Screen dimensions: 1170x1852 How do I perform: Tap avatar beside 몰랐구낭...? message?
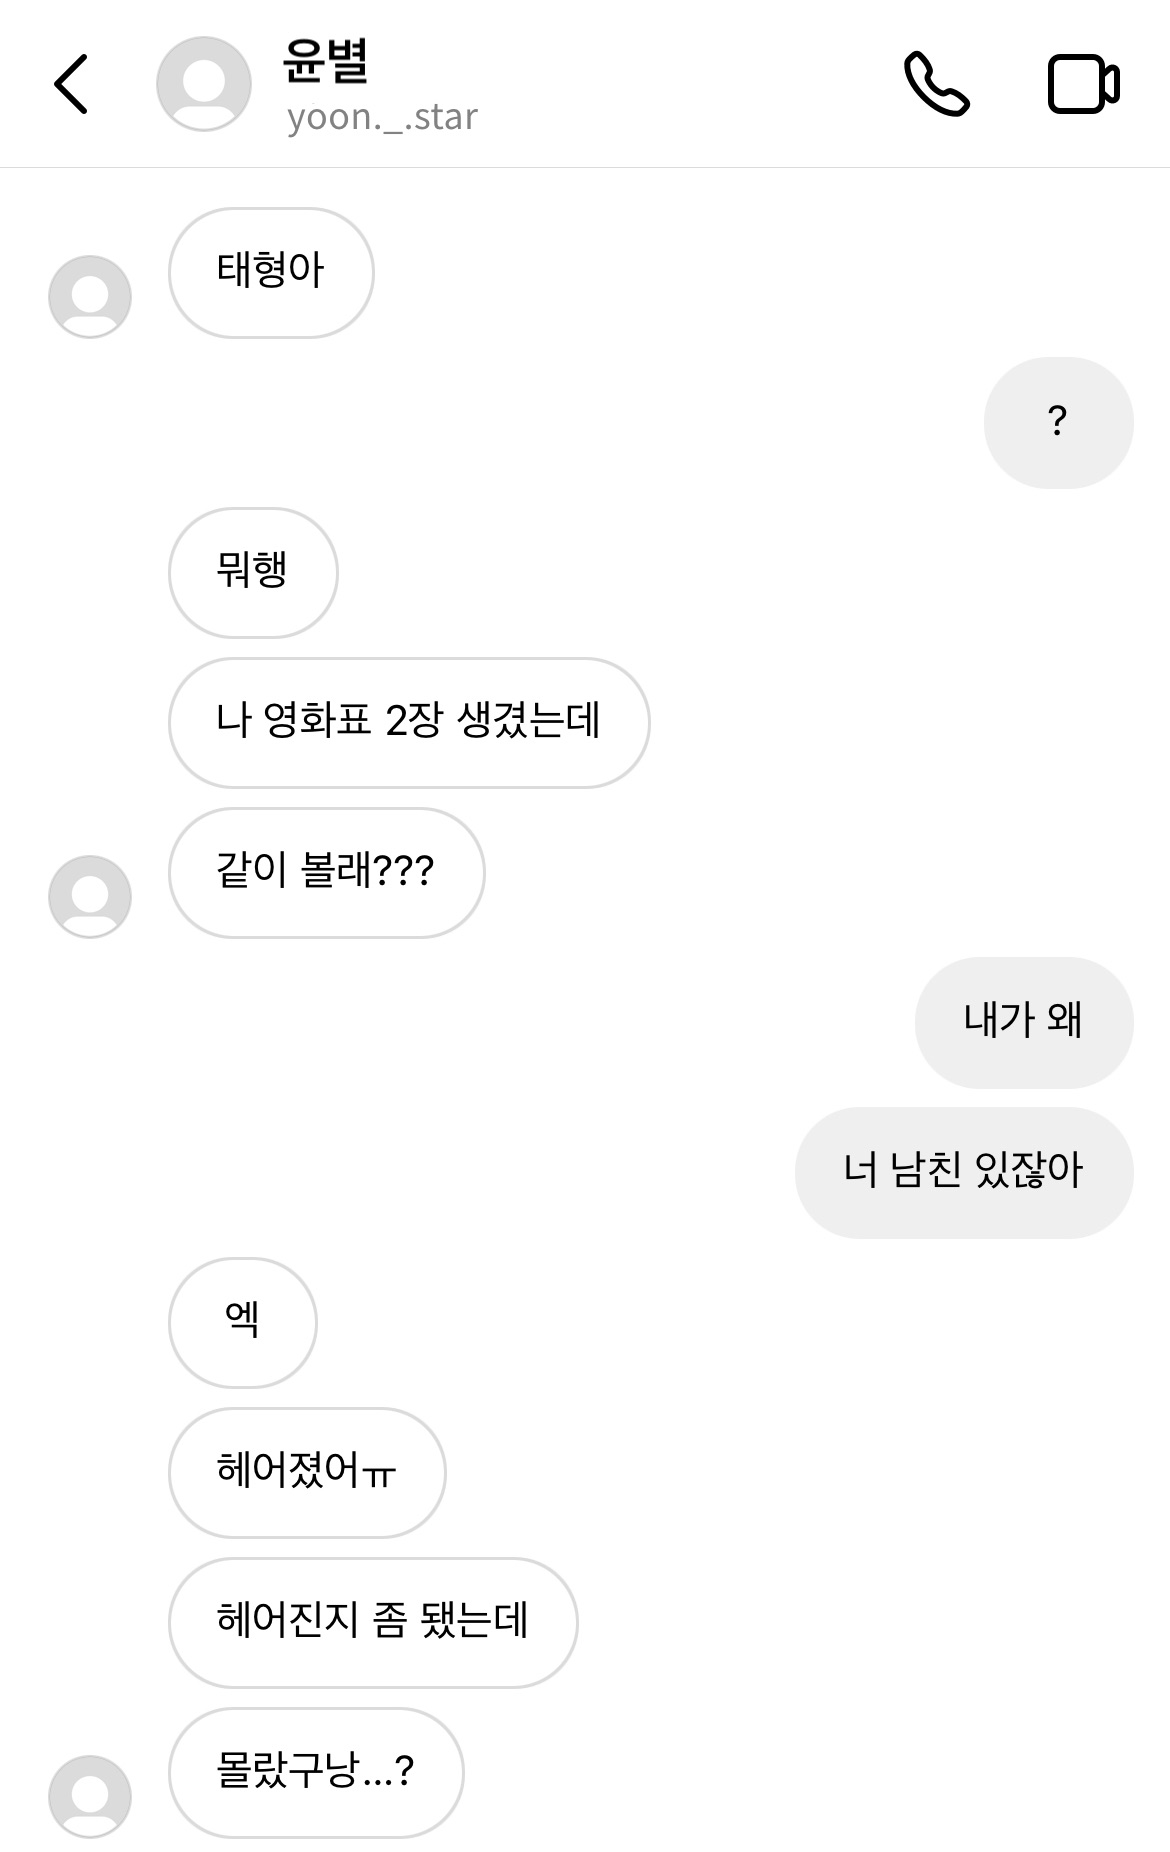(90, 1796)
